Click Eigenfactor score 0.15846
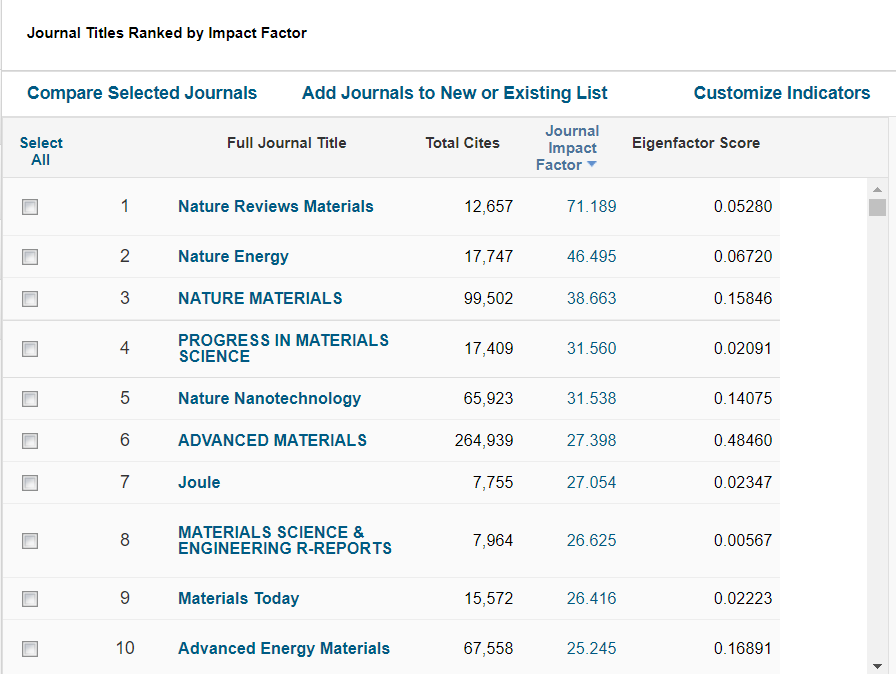Viewport: 896px width, 674px height. pos(743,298)
